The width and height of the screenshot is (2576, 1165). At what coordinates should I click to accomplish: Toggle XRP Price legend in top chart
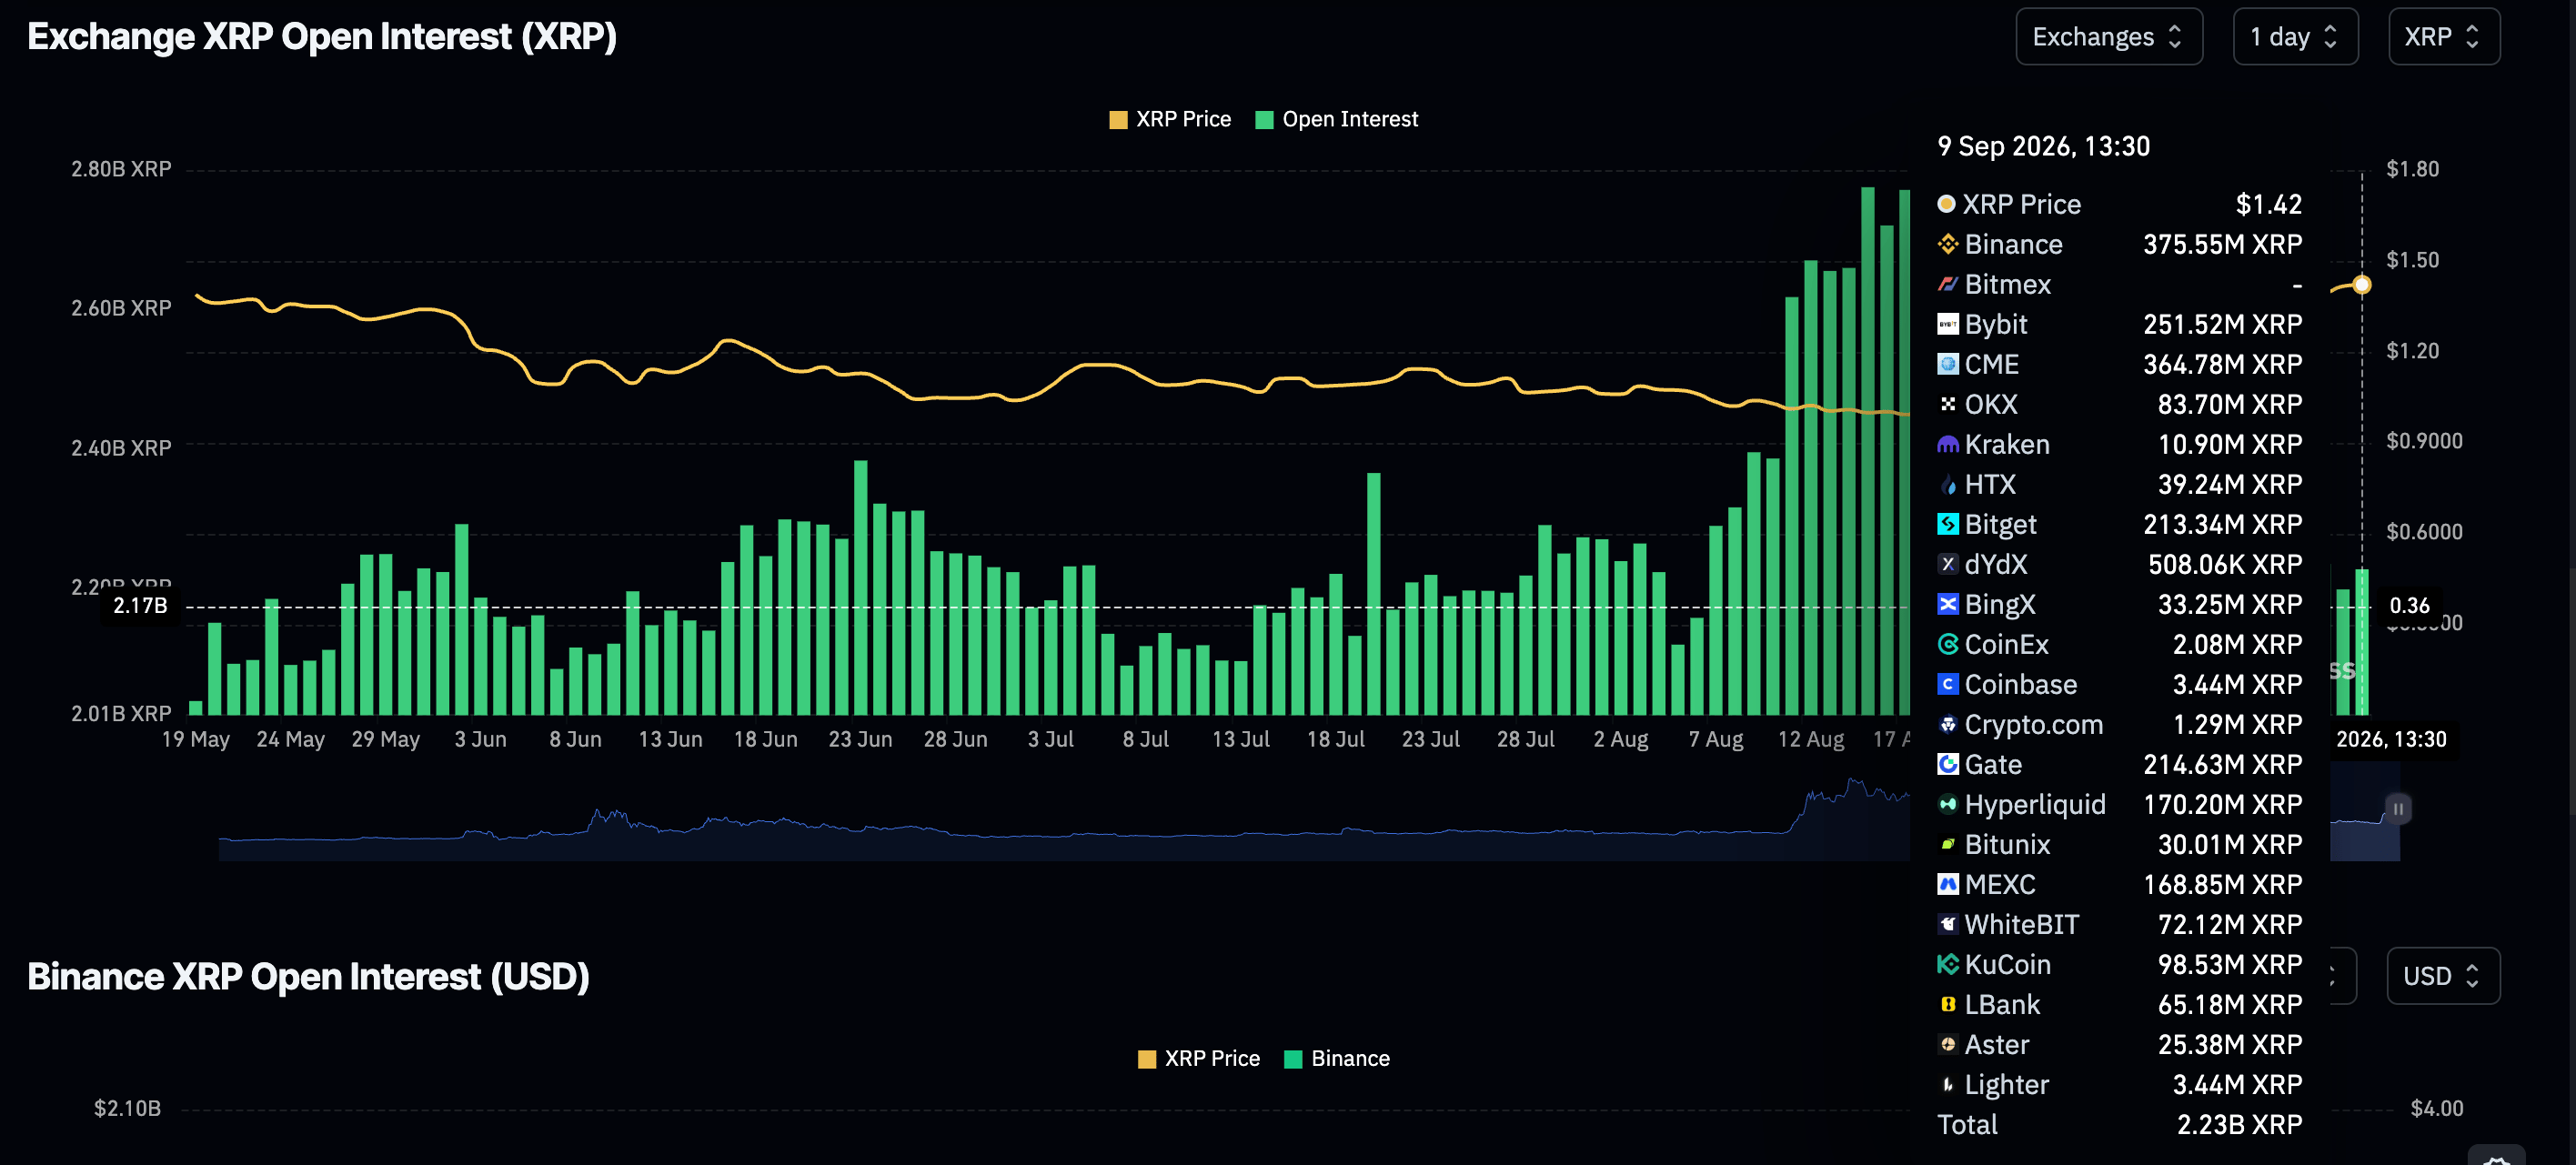click(1170, 119)
